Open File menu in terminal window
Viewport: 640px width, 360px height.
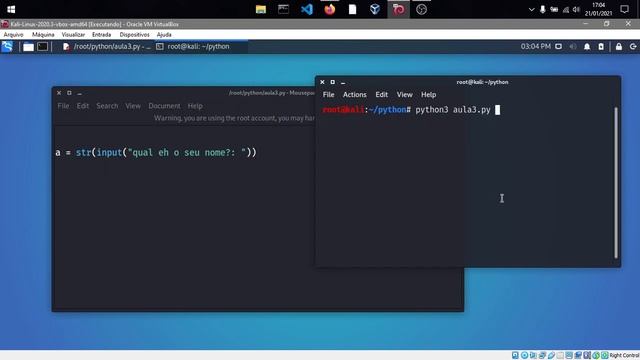pos(329,95)
